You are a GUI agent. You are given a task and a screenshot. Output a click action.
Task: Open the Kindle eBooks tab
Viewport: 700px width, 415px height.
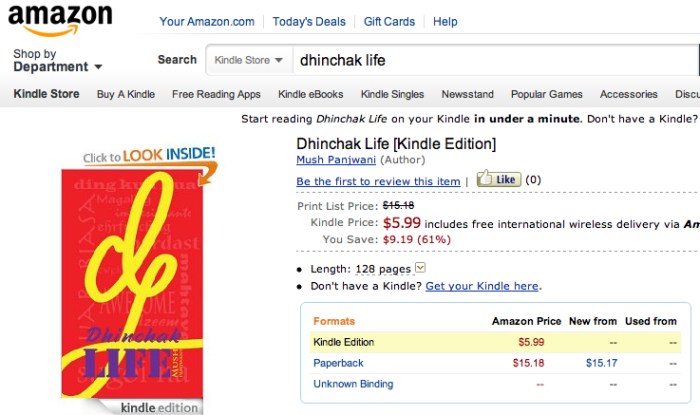[310, 95]
